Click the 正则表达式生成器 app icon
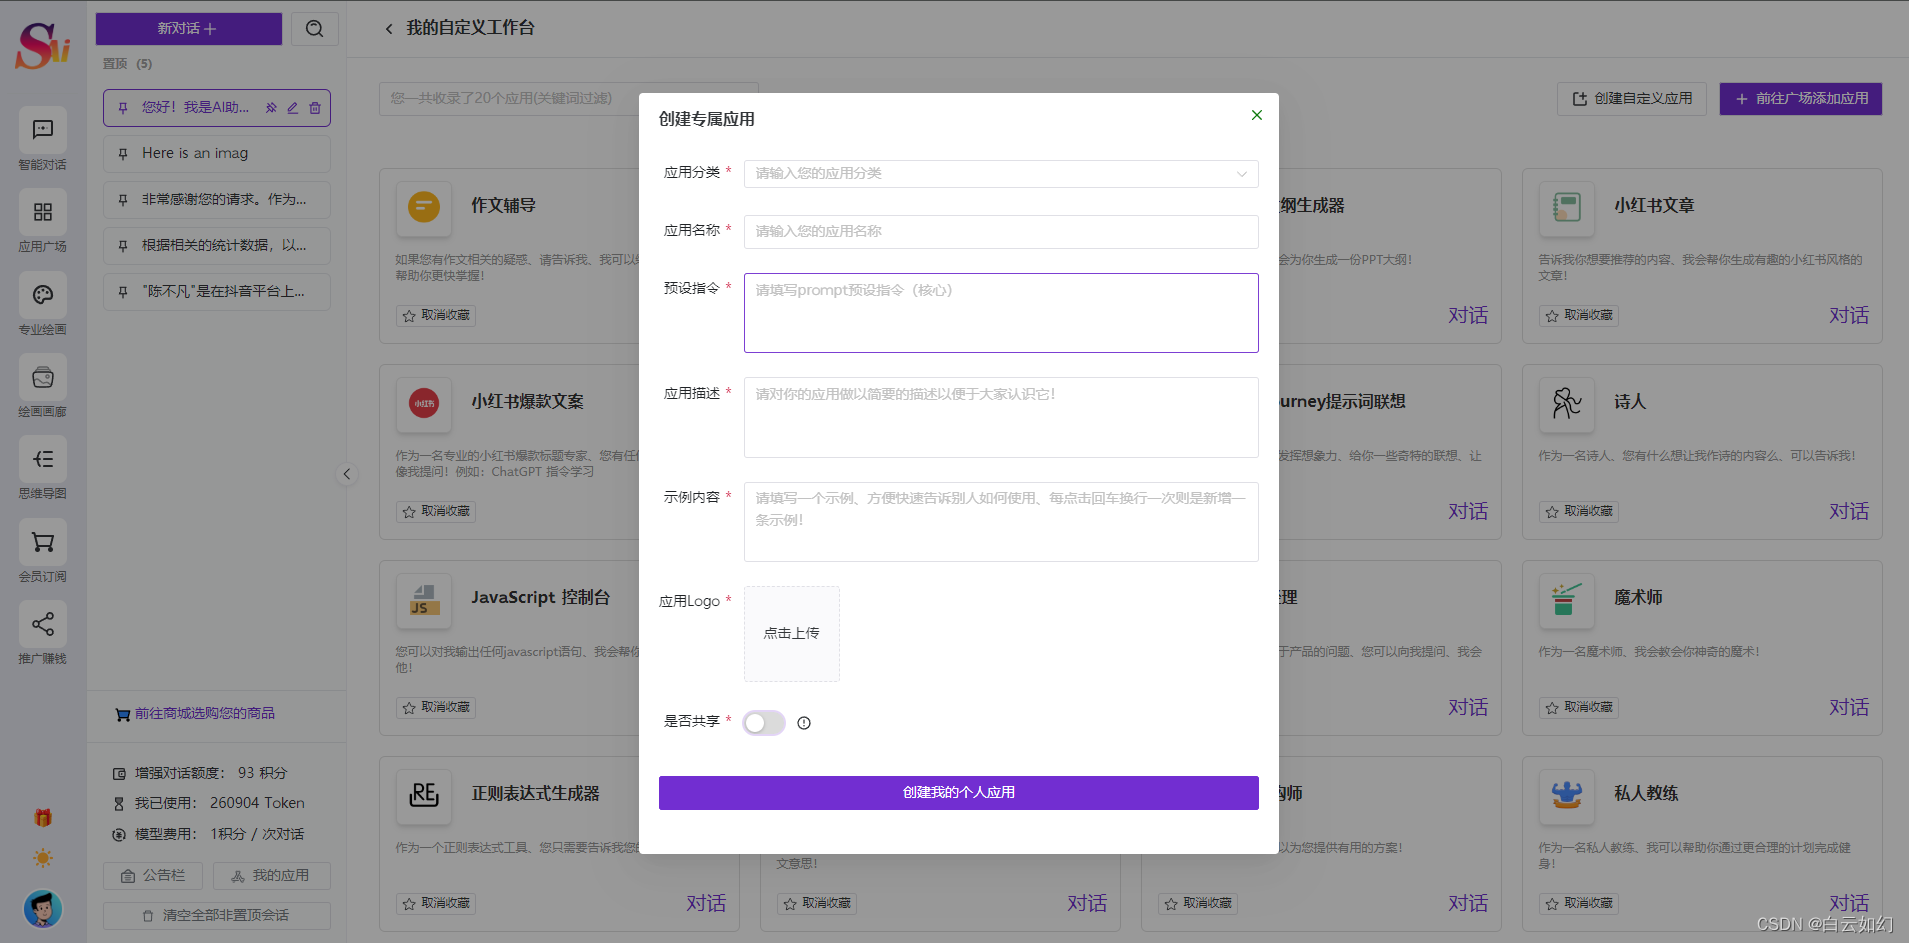 click(424, 795)
